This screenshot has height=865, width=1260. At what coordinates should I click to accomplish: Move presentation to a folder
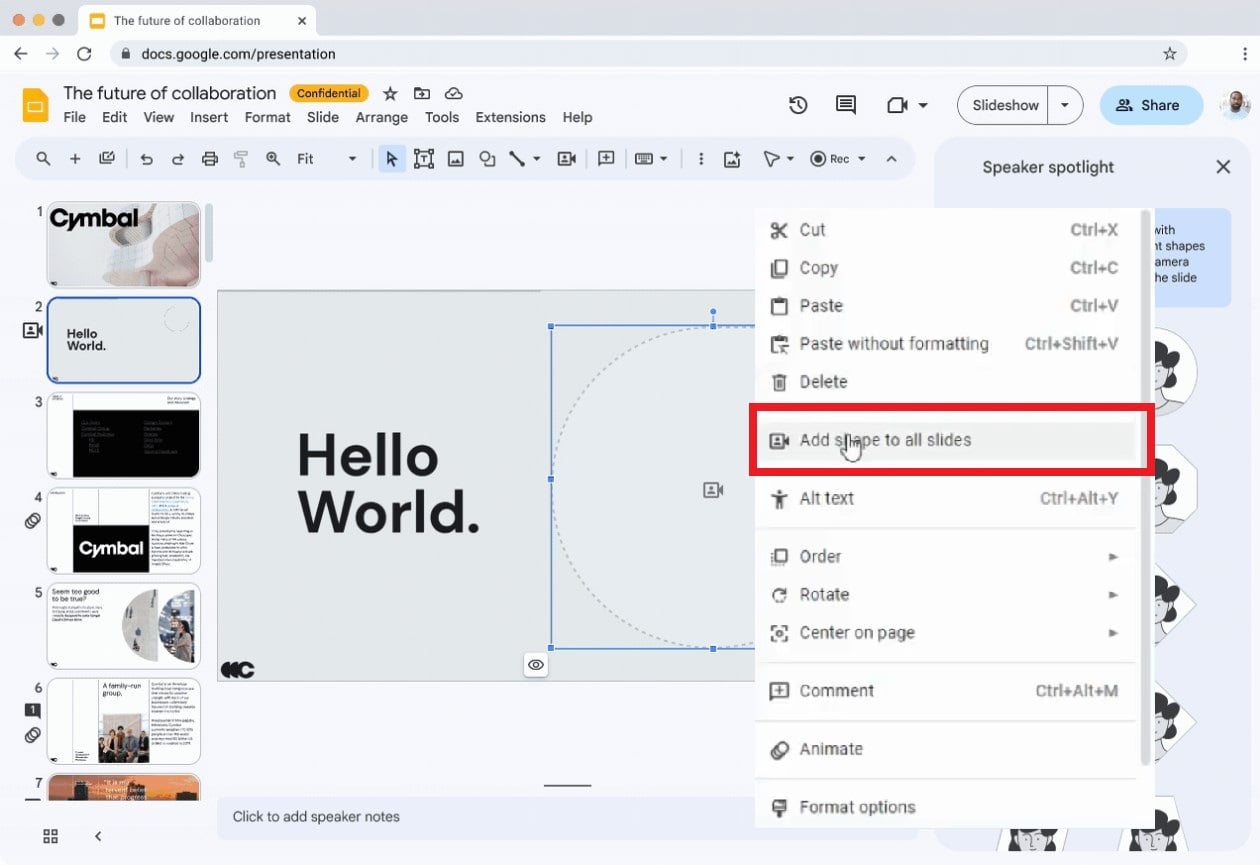422,93
